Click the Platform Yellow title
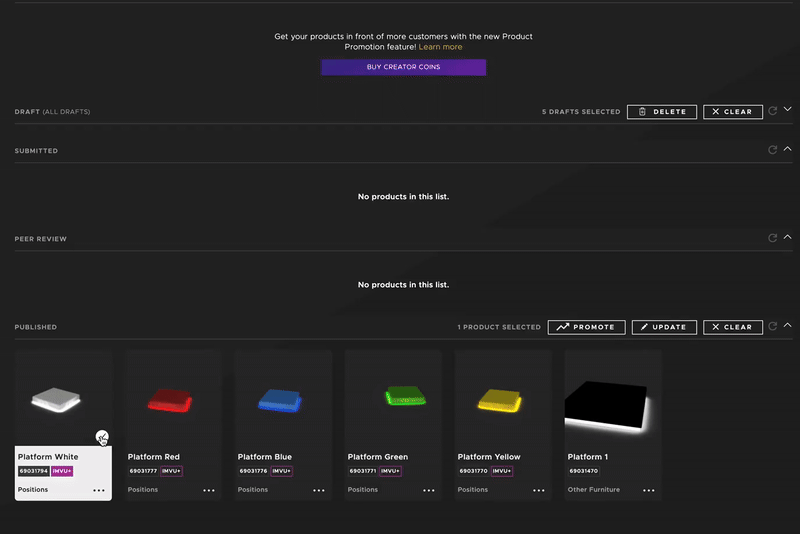800x534 pixels. tap(489, 457)
